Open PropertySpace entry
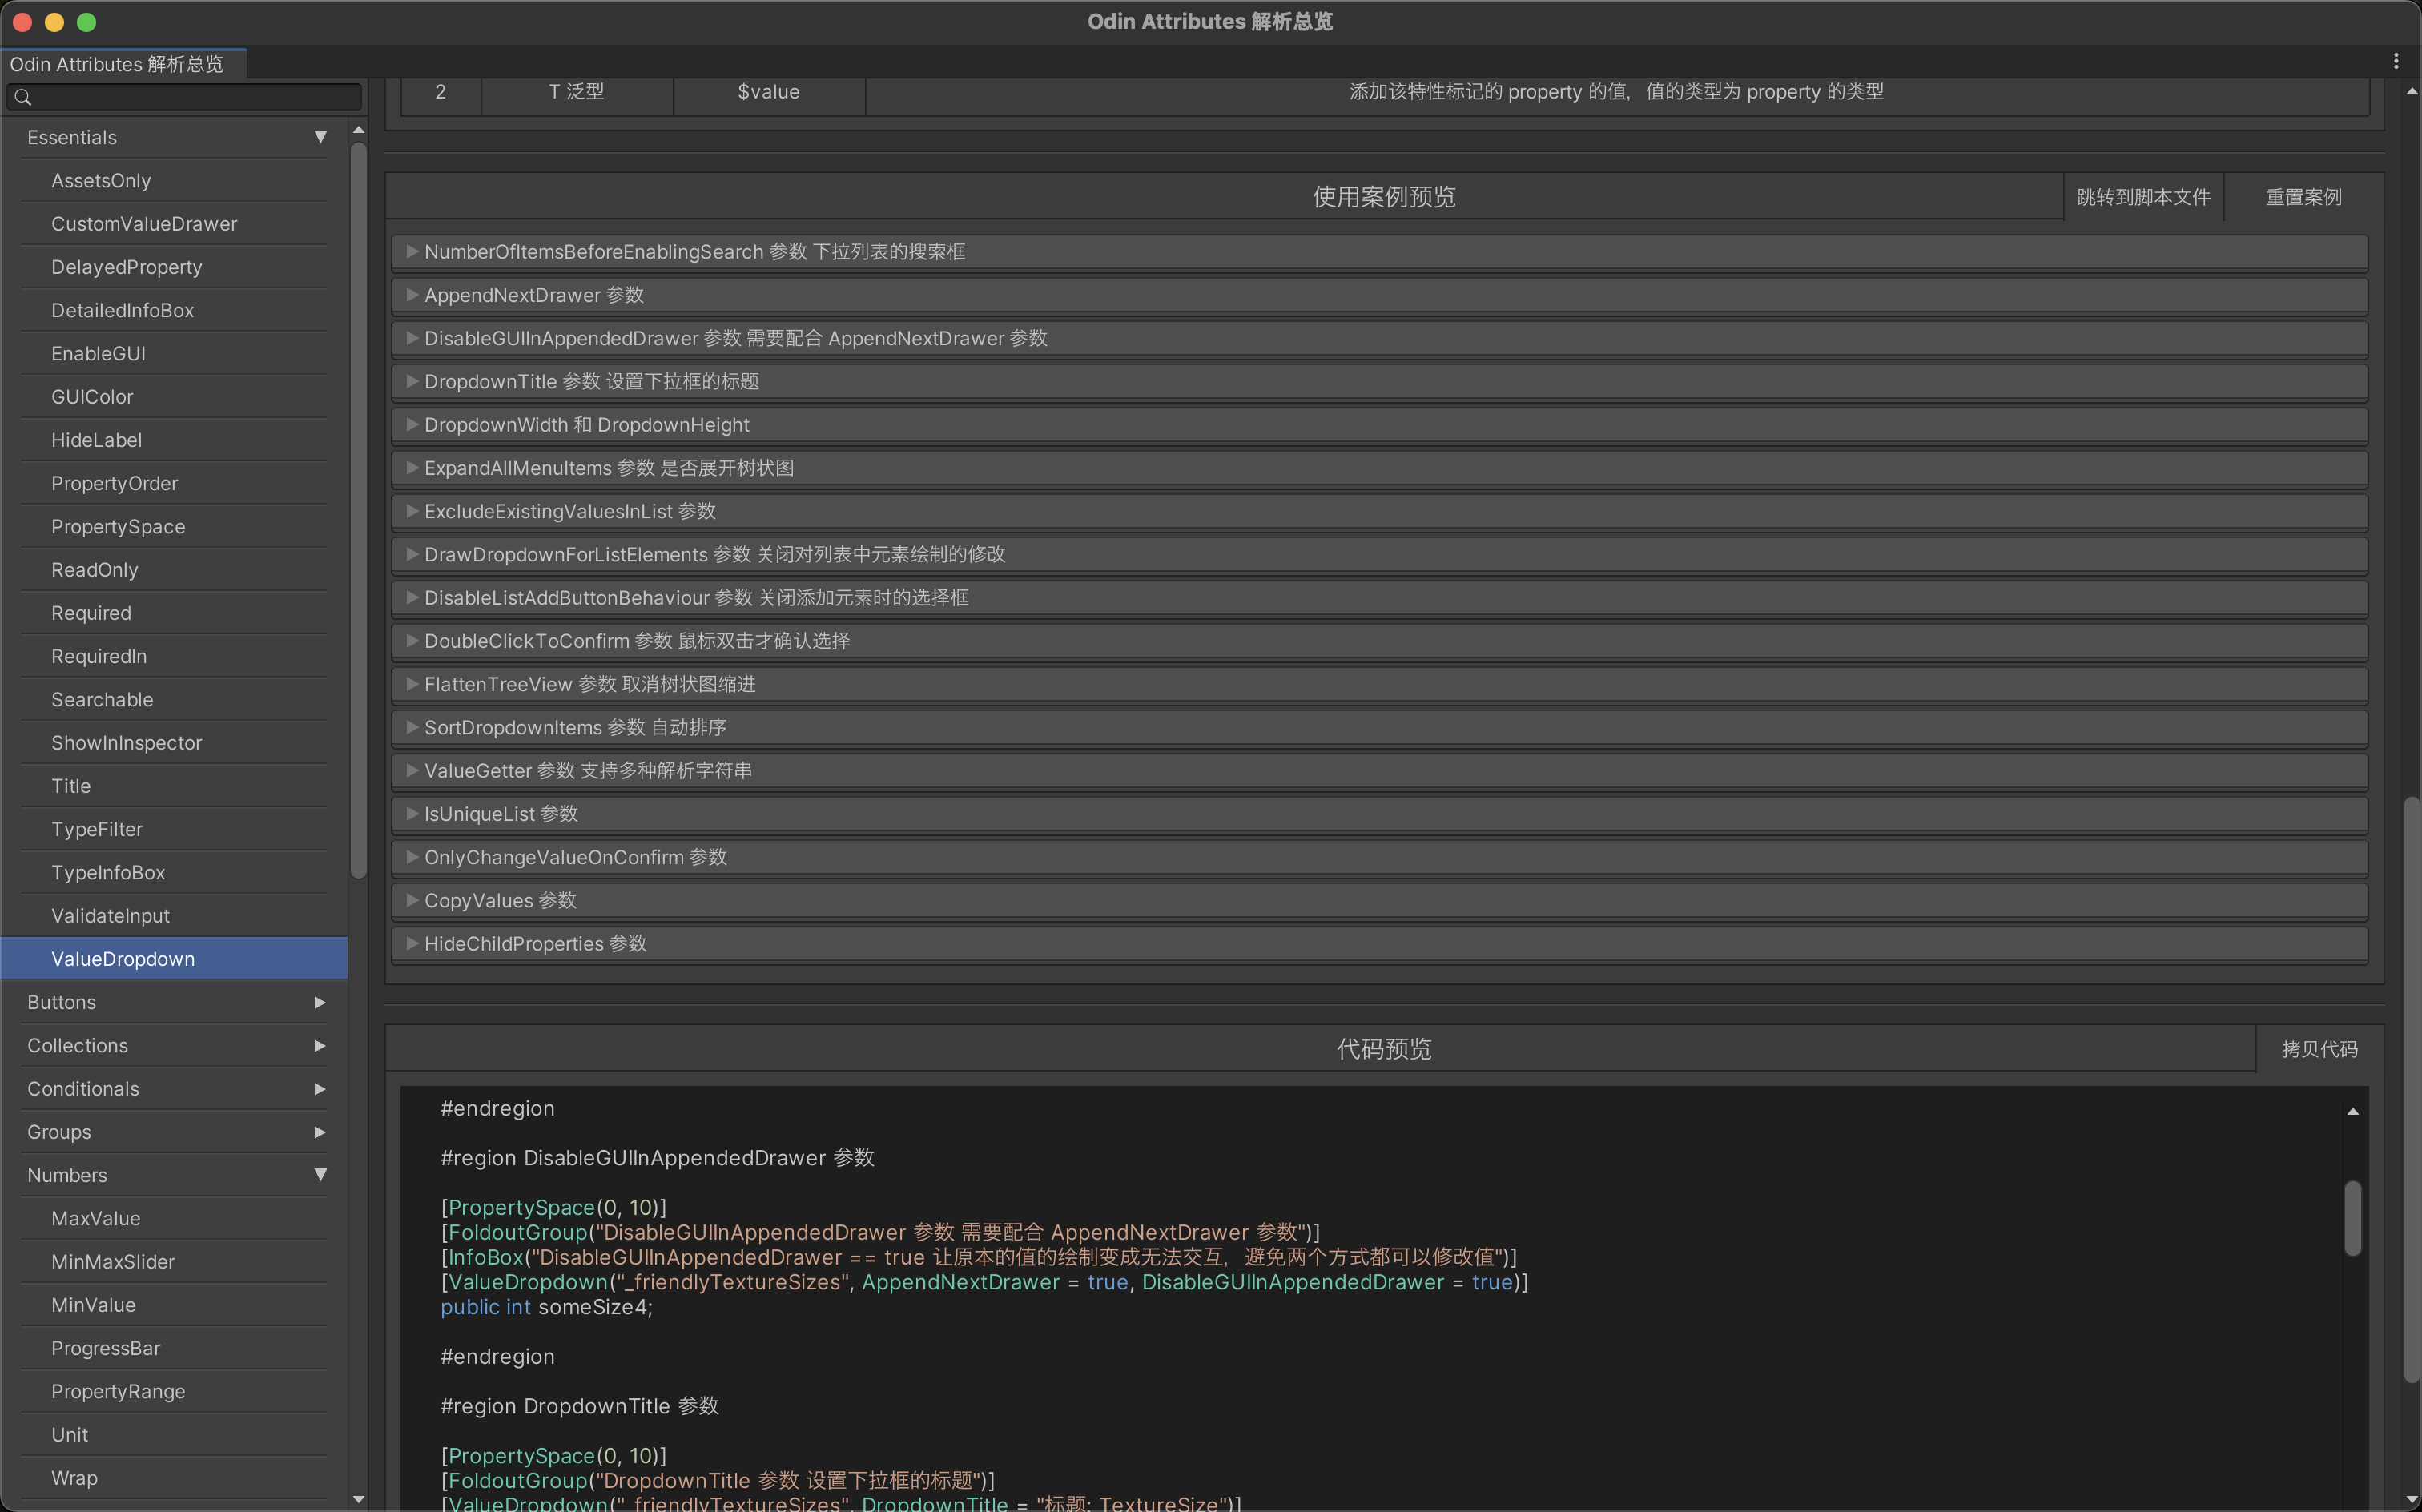The height and width of the screenshot is (1512, 2422). point(174,527)
